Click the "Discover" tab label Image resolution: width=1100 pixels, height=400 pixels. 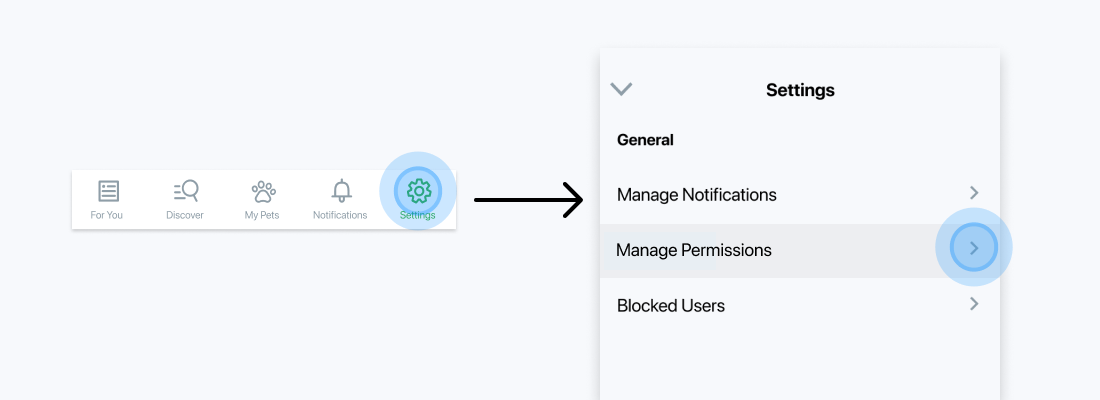click(x=185, y=215)
